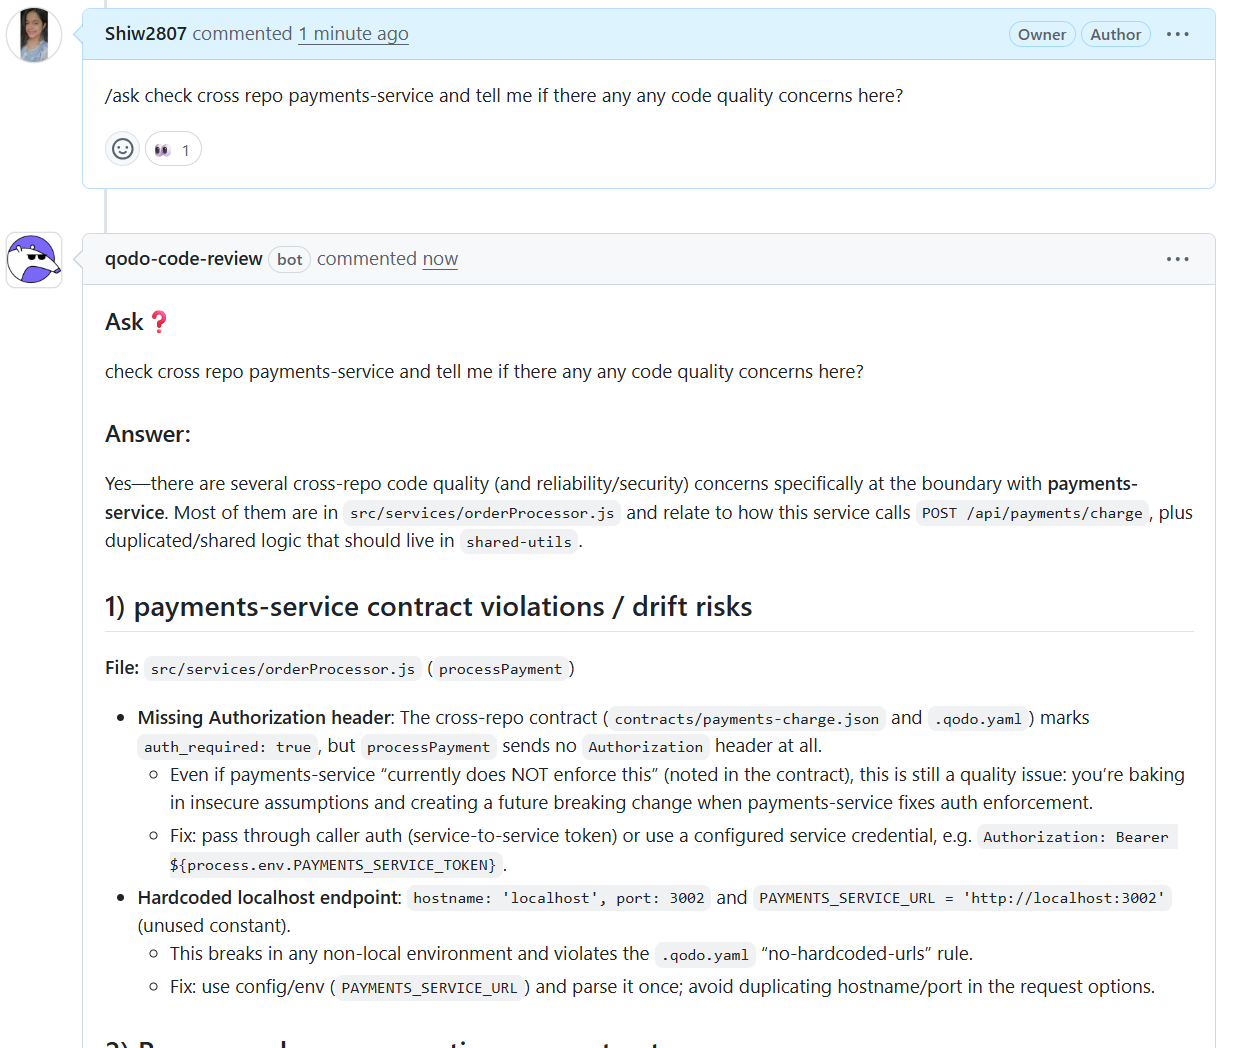Open the '1 minute ago' timestamp link
1249x1048 pixels.
353,33
